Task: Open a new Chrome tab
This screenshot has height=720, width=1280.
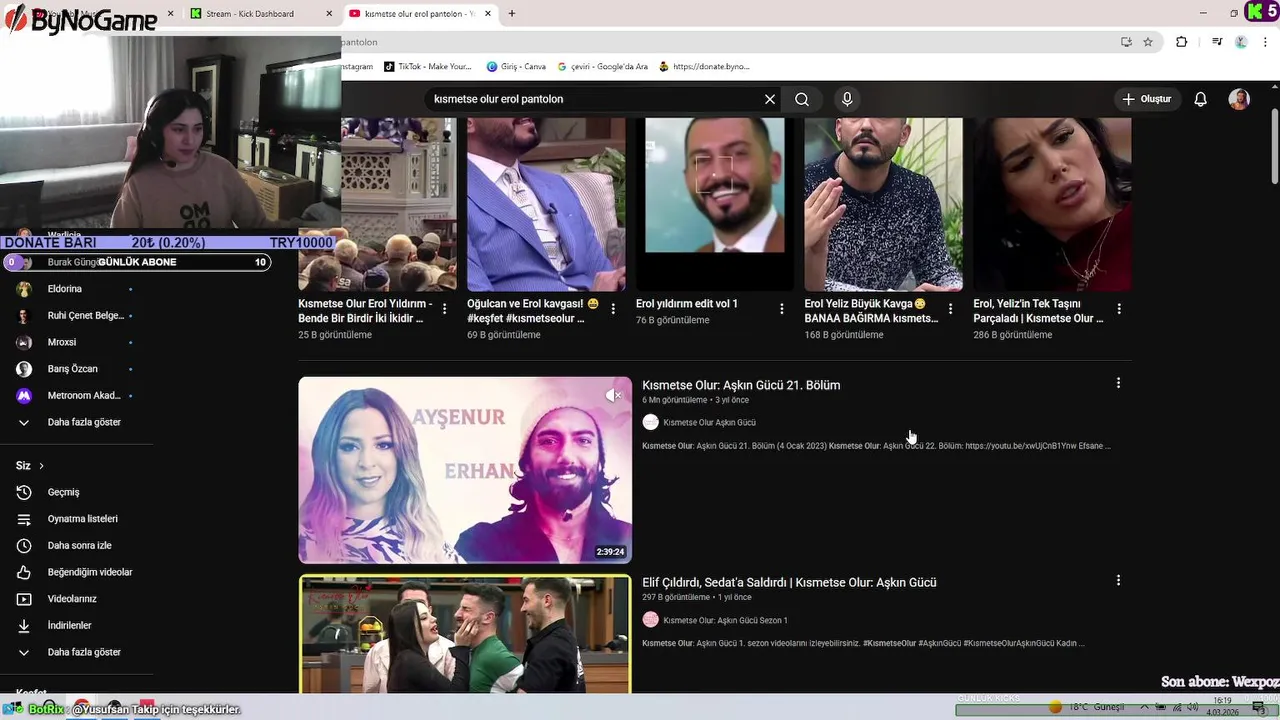Action: pos(512,14)
